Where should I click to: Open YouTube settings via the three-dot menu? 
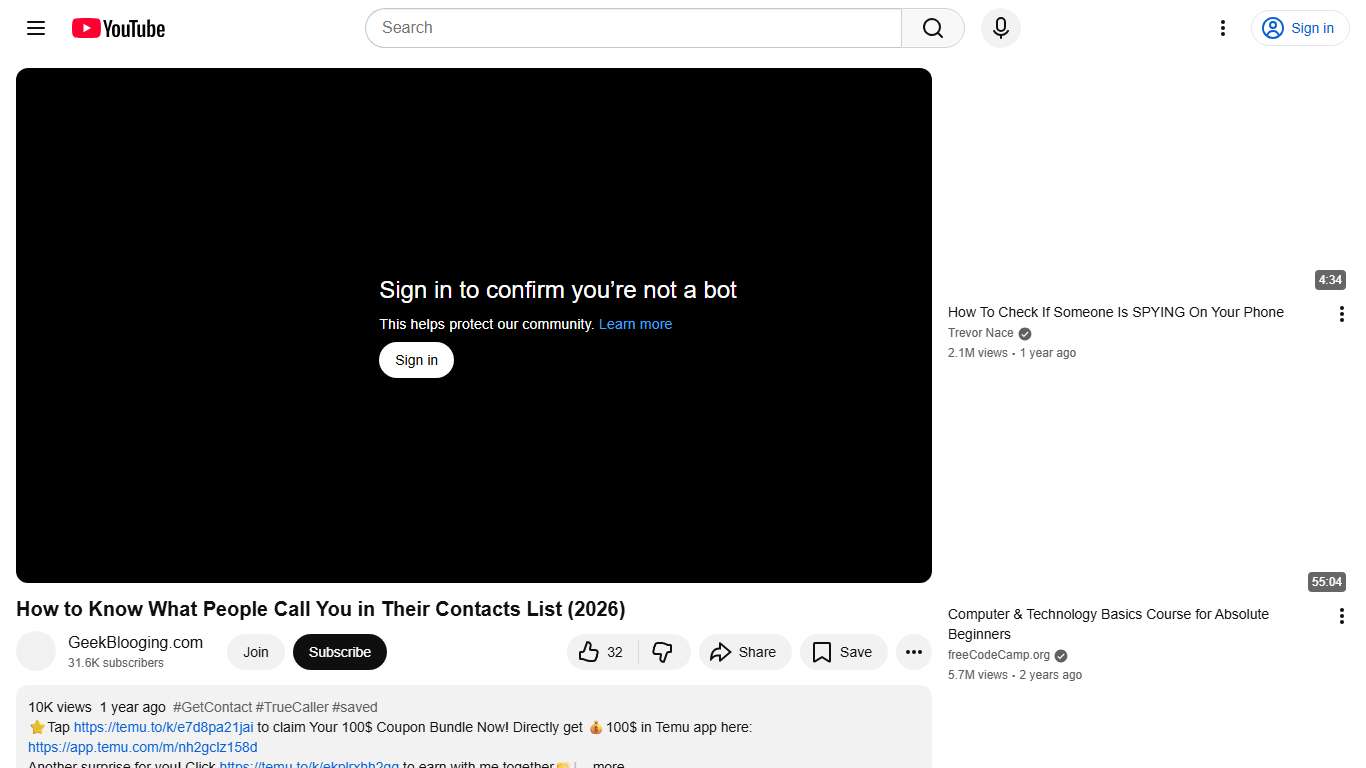1222,28
